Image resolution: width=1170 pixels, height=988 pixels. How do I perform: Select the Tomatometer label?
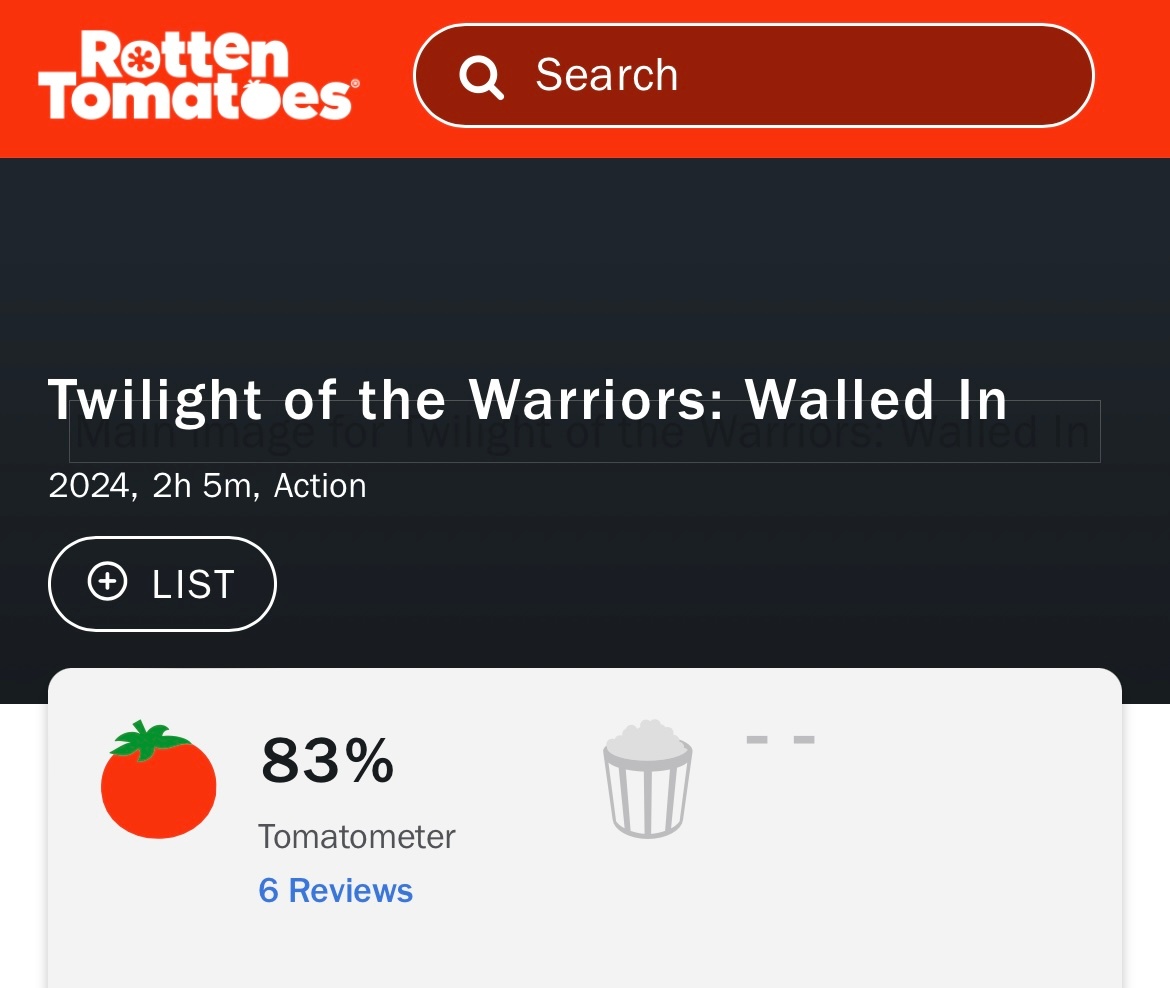357,837
